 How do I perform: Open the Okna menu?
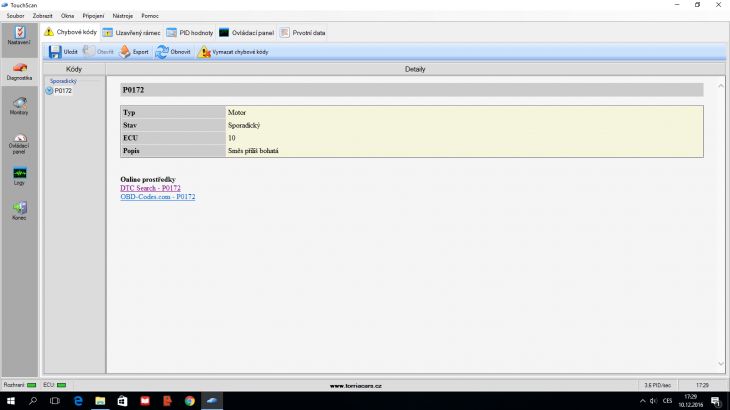(x=68, y=16)
